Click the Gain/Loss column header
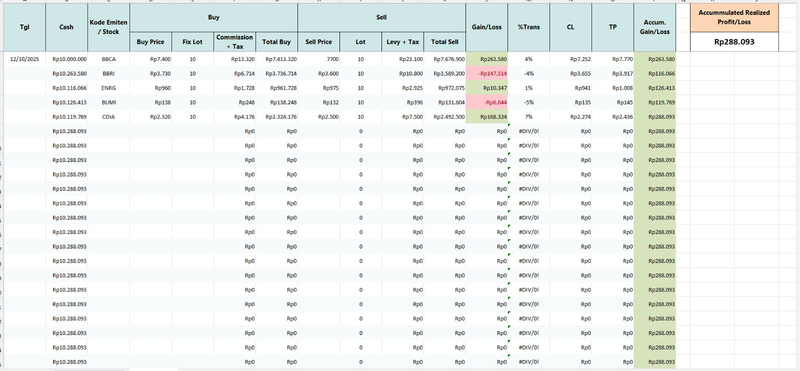 (486, 28)
